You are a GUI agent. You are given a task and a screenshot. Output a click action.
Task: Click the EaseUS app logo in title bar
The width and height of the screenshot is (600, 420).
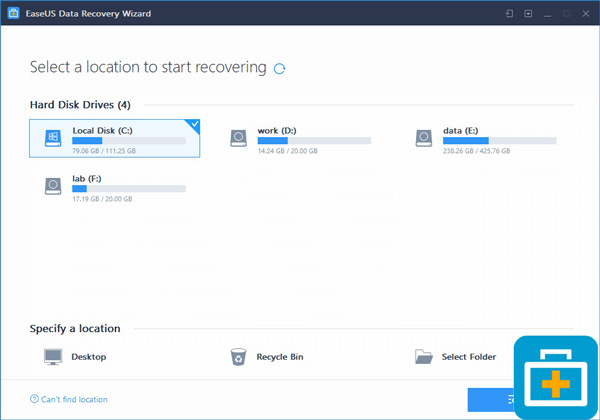(13, 13)
